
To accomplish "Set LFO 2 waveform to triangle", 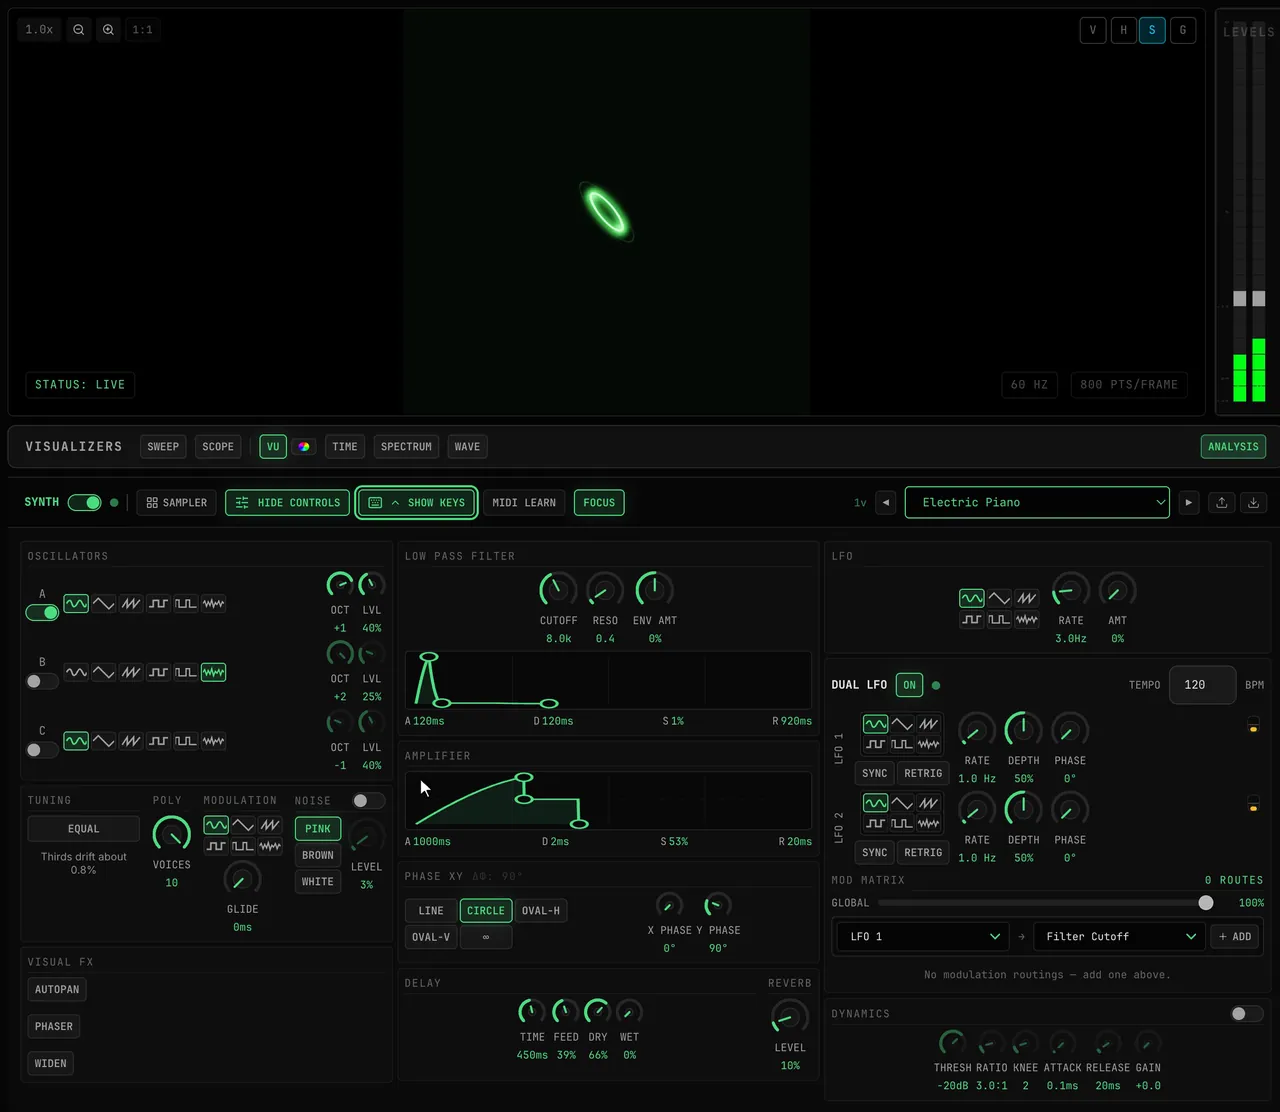I will pos(902,803).
